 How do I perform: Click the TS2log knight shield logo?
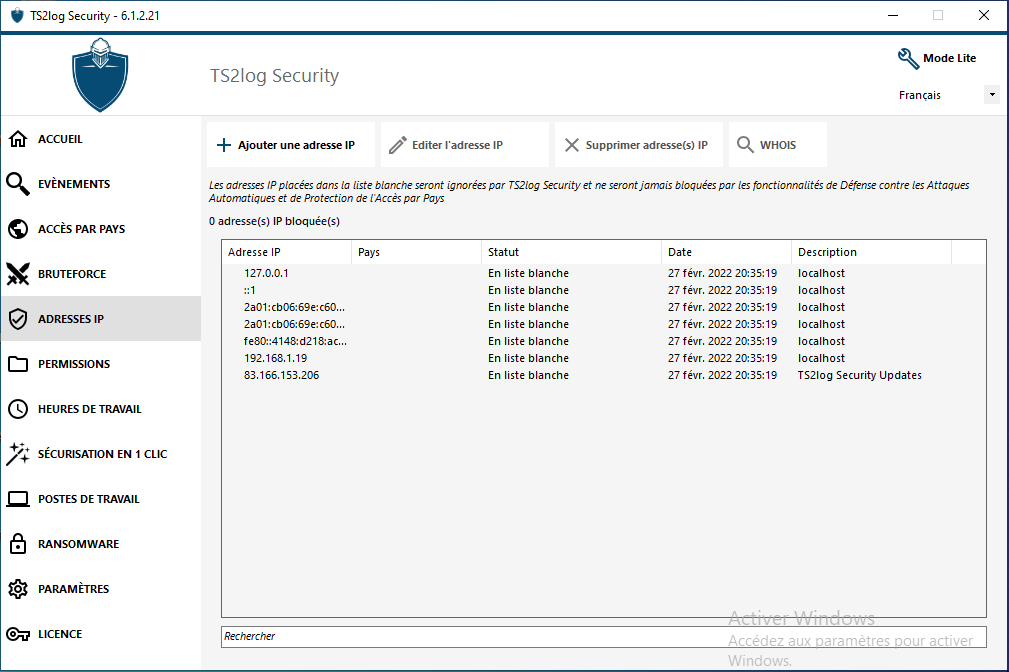100,75
